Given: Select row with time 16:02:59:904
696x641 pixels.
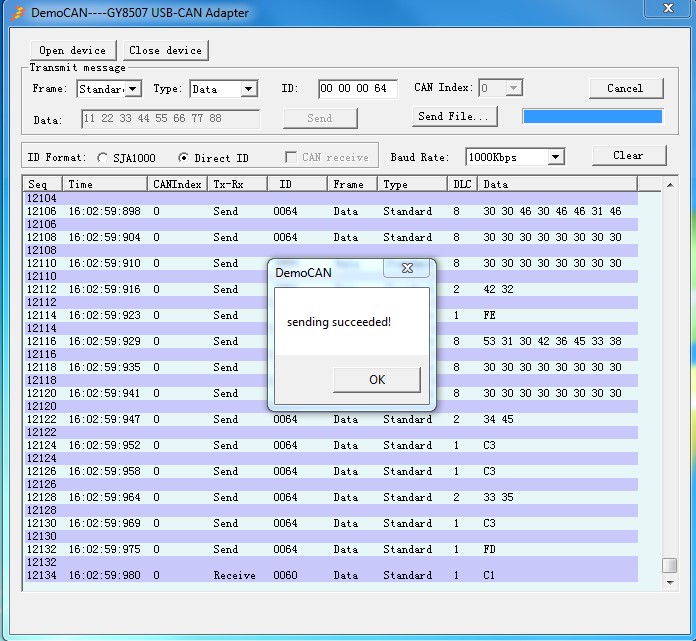Looking at the screenshot, I should pos(331,237).
